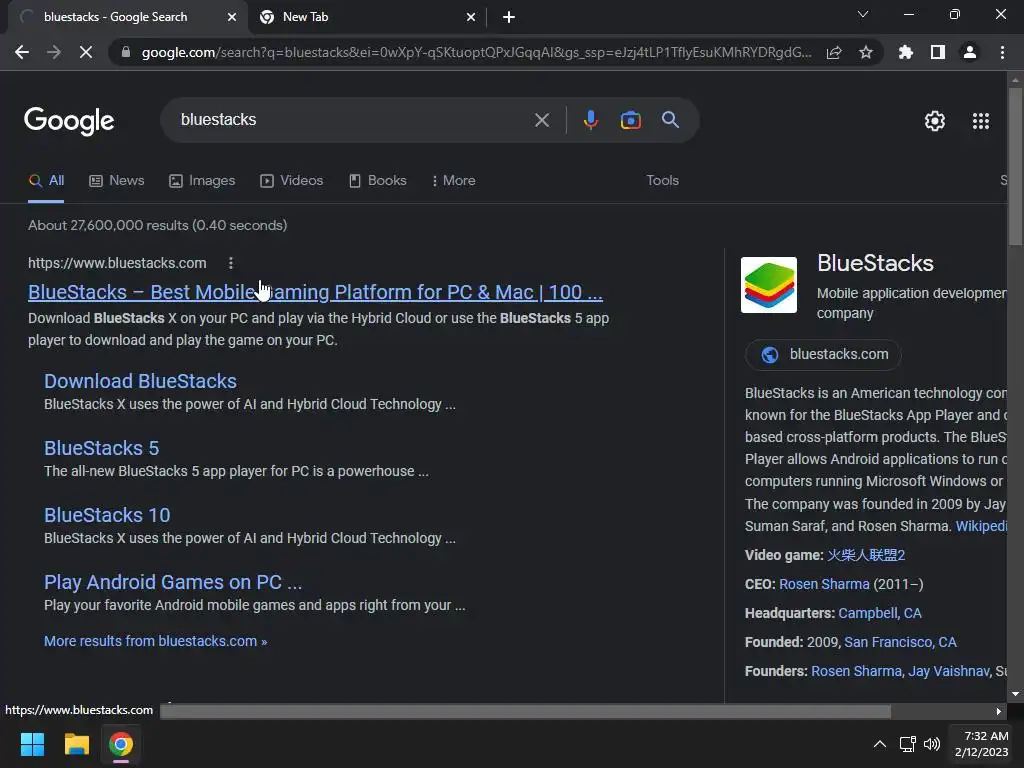
Task: Switch to the Images tab
Action: coord(202,181)
